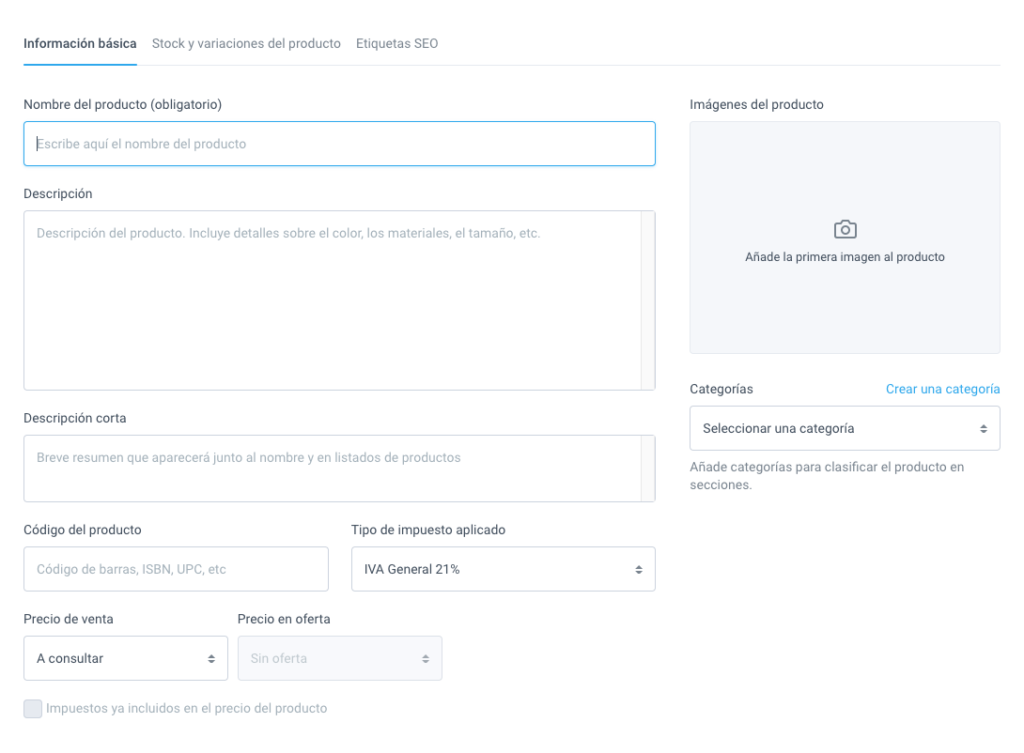Click the 'Imágenes del producto' heading
1024x753 pixels.
[x=756, y=104]
